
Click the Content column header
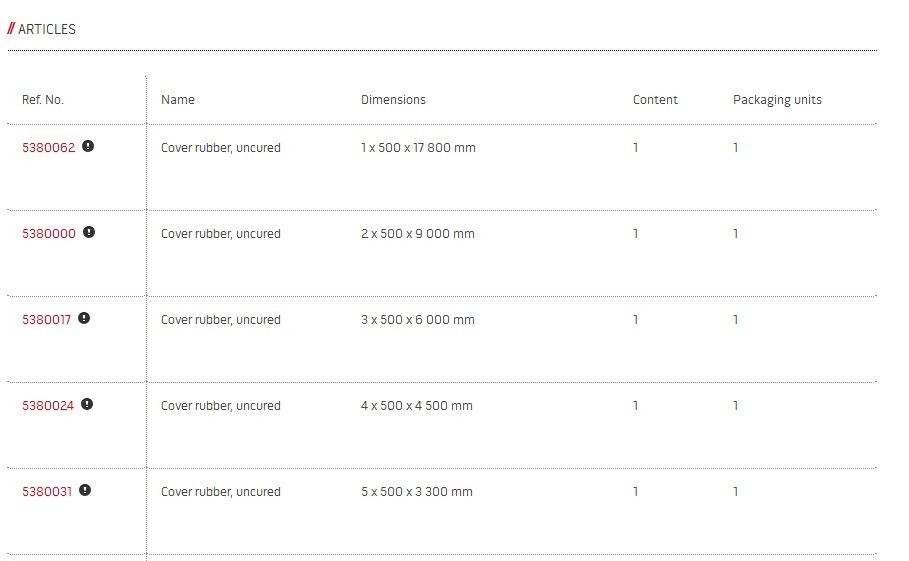[x=655, y=100]
